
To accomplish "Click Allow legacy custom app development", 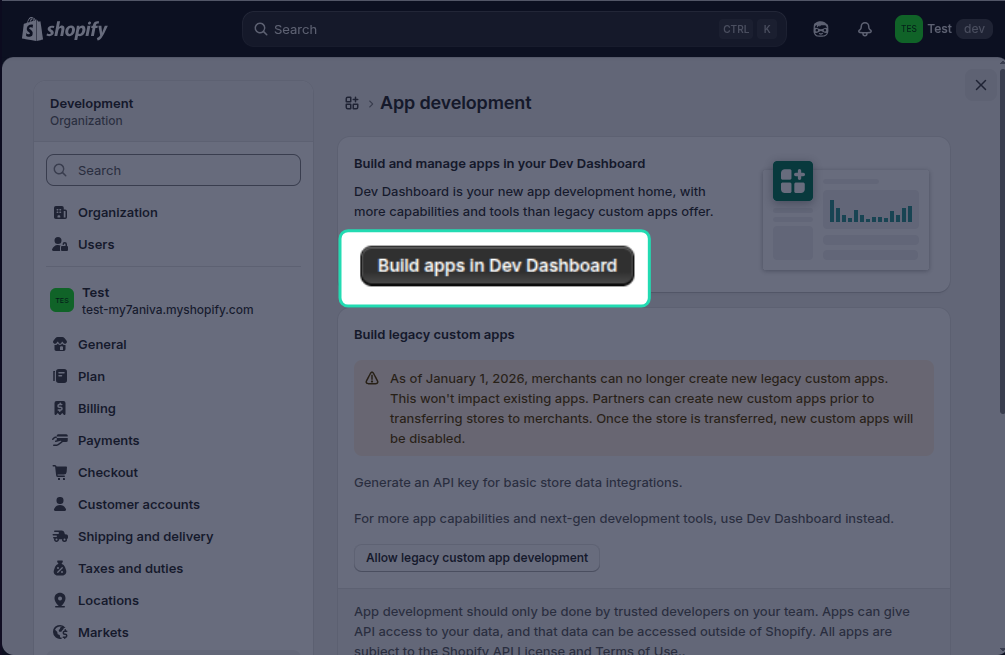I will (477, 558).
